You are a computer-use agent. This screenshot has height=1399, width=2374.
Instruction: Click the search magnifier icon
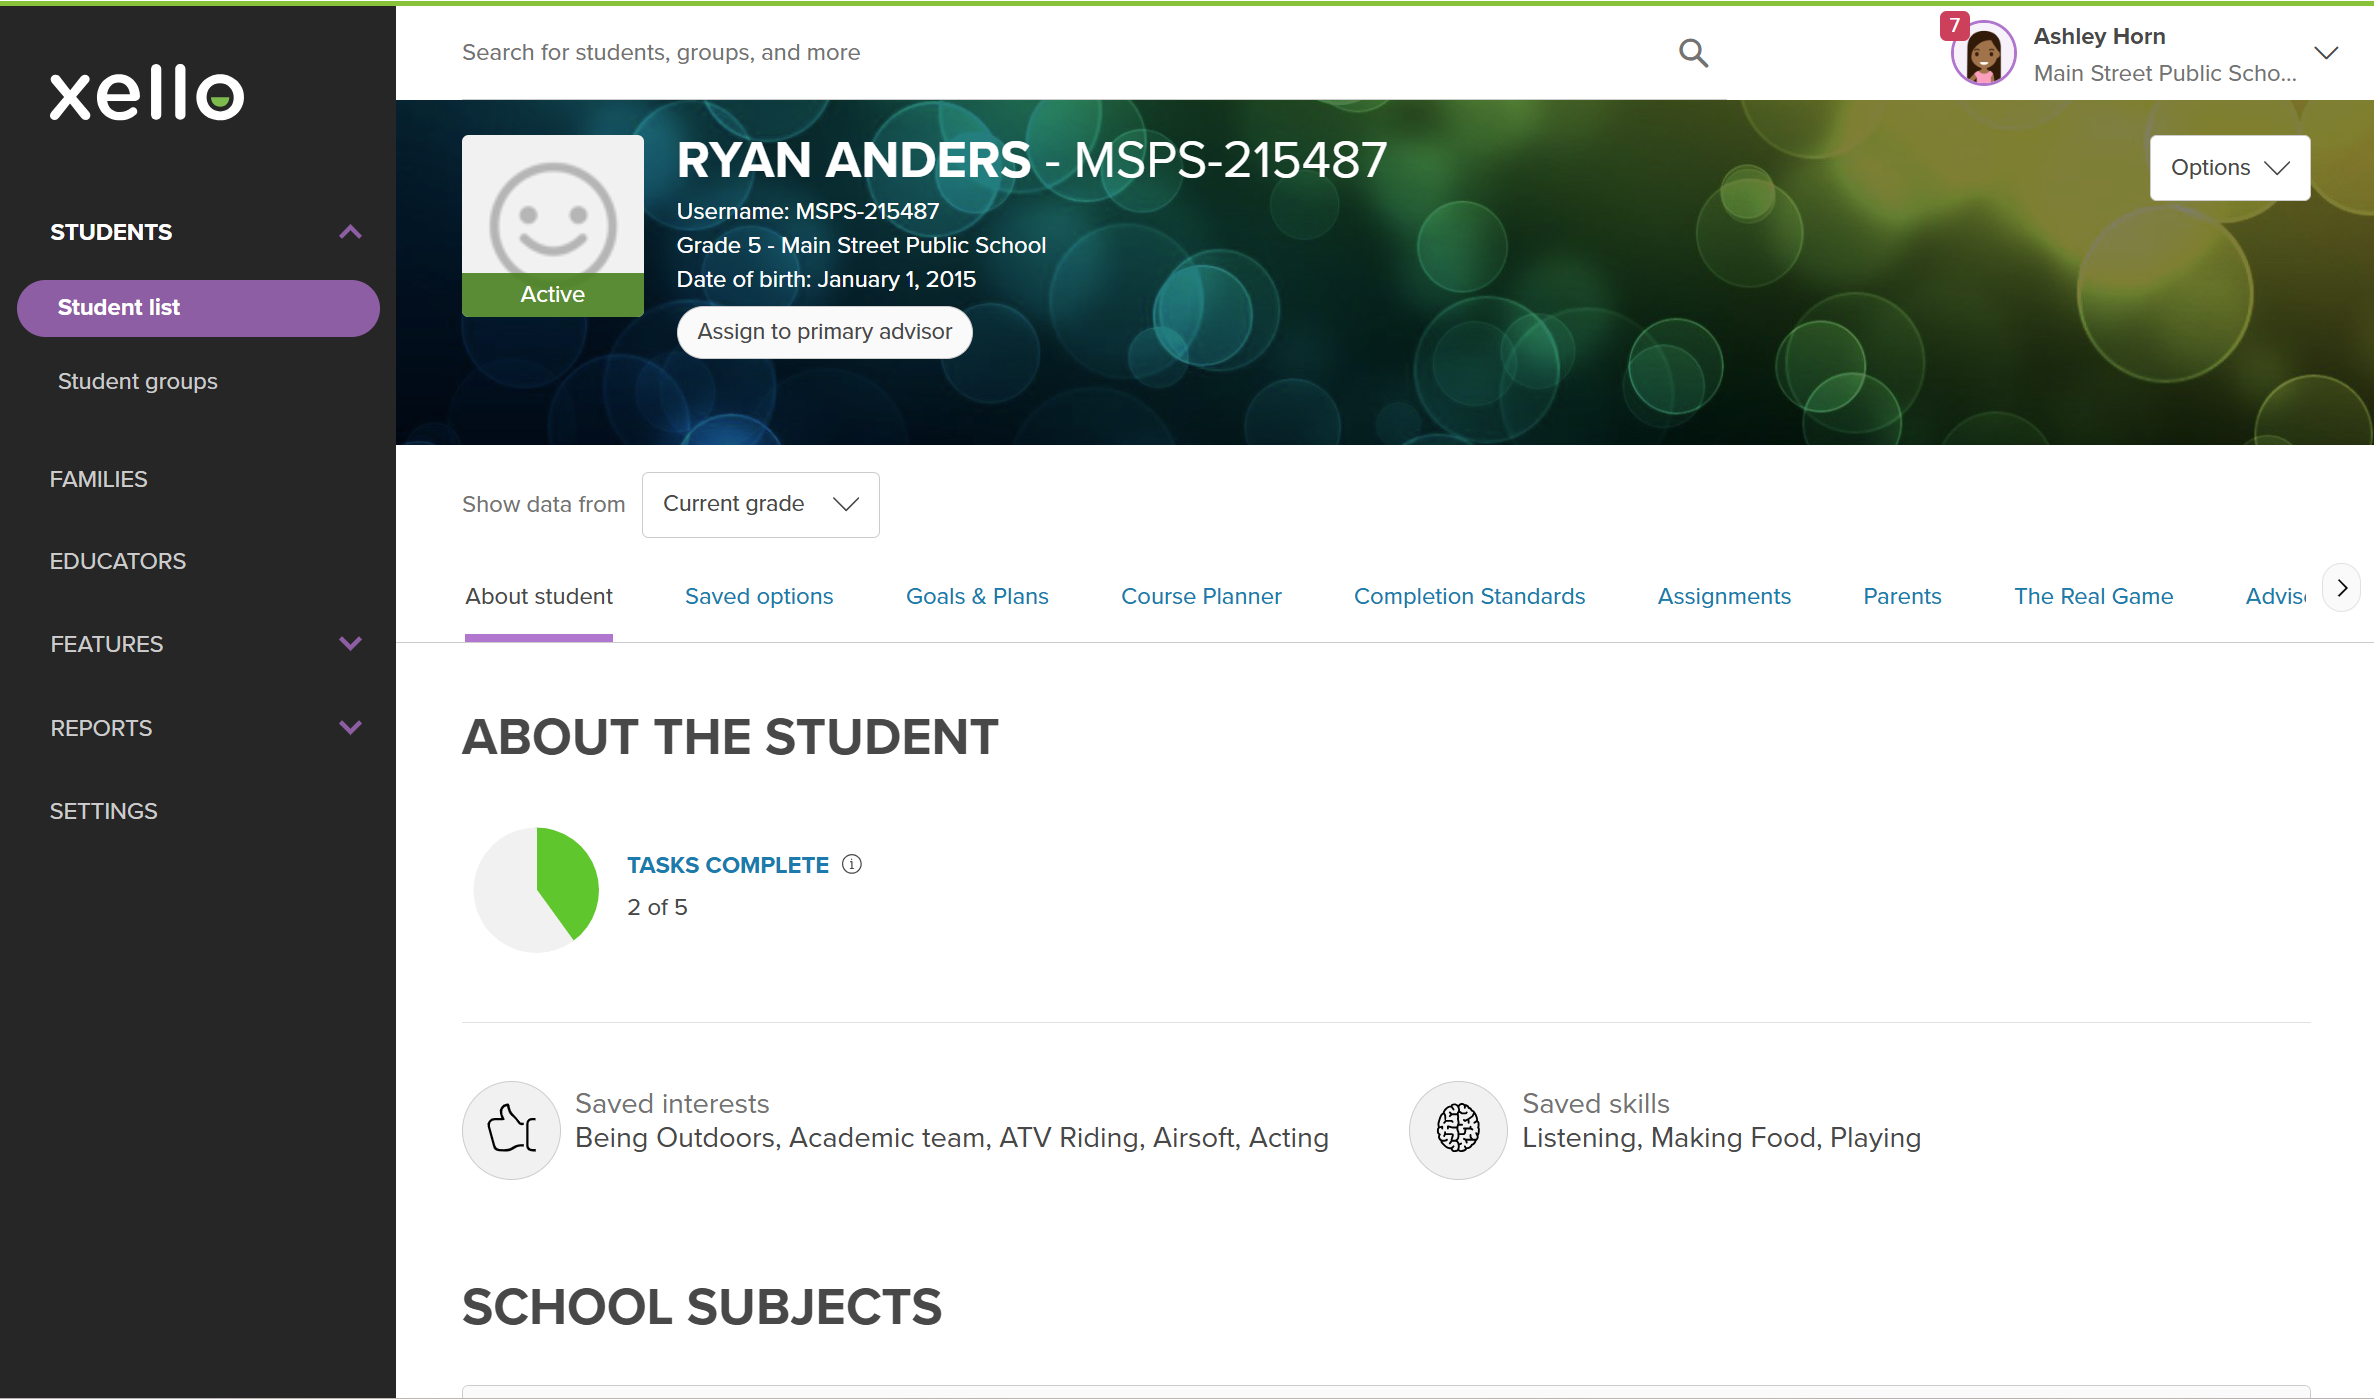coord(1692,52)
